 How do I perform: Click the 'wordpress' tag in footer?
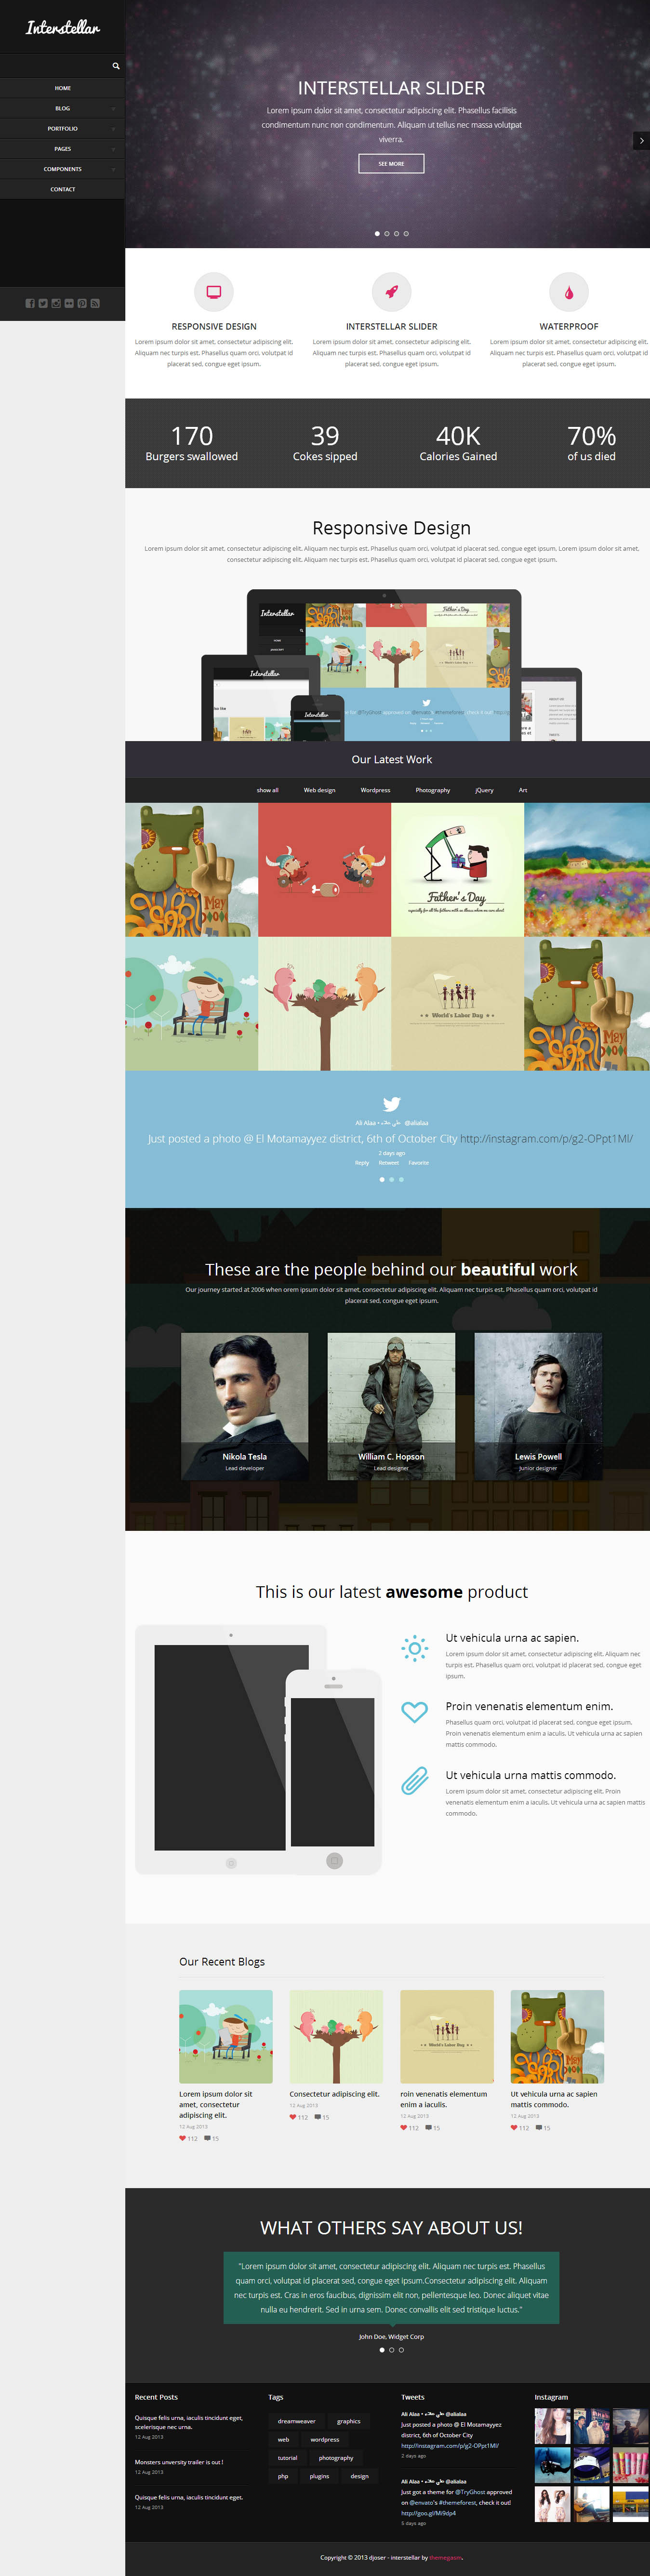(325, 2439)
